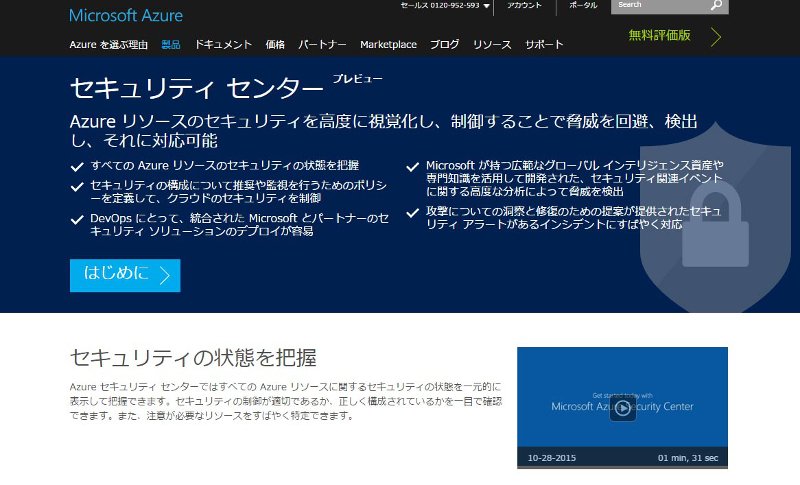Open the リソース menu

pyautogui.click(x=492, y=45)
